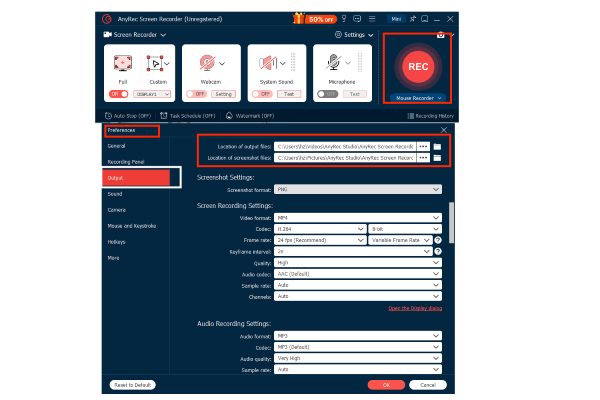Open Recording History
The image size is (600, 400).
(x=430, y=116)
